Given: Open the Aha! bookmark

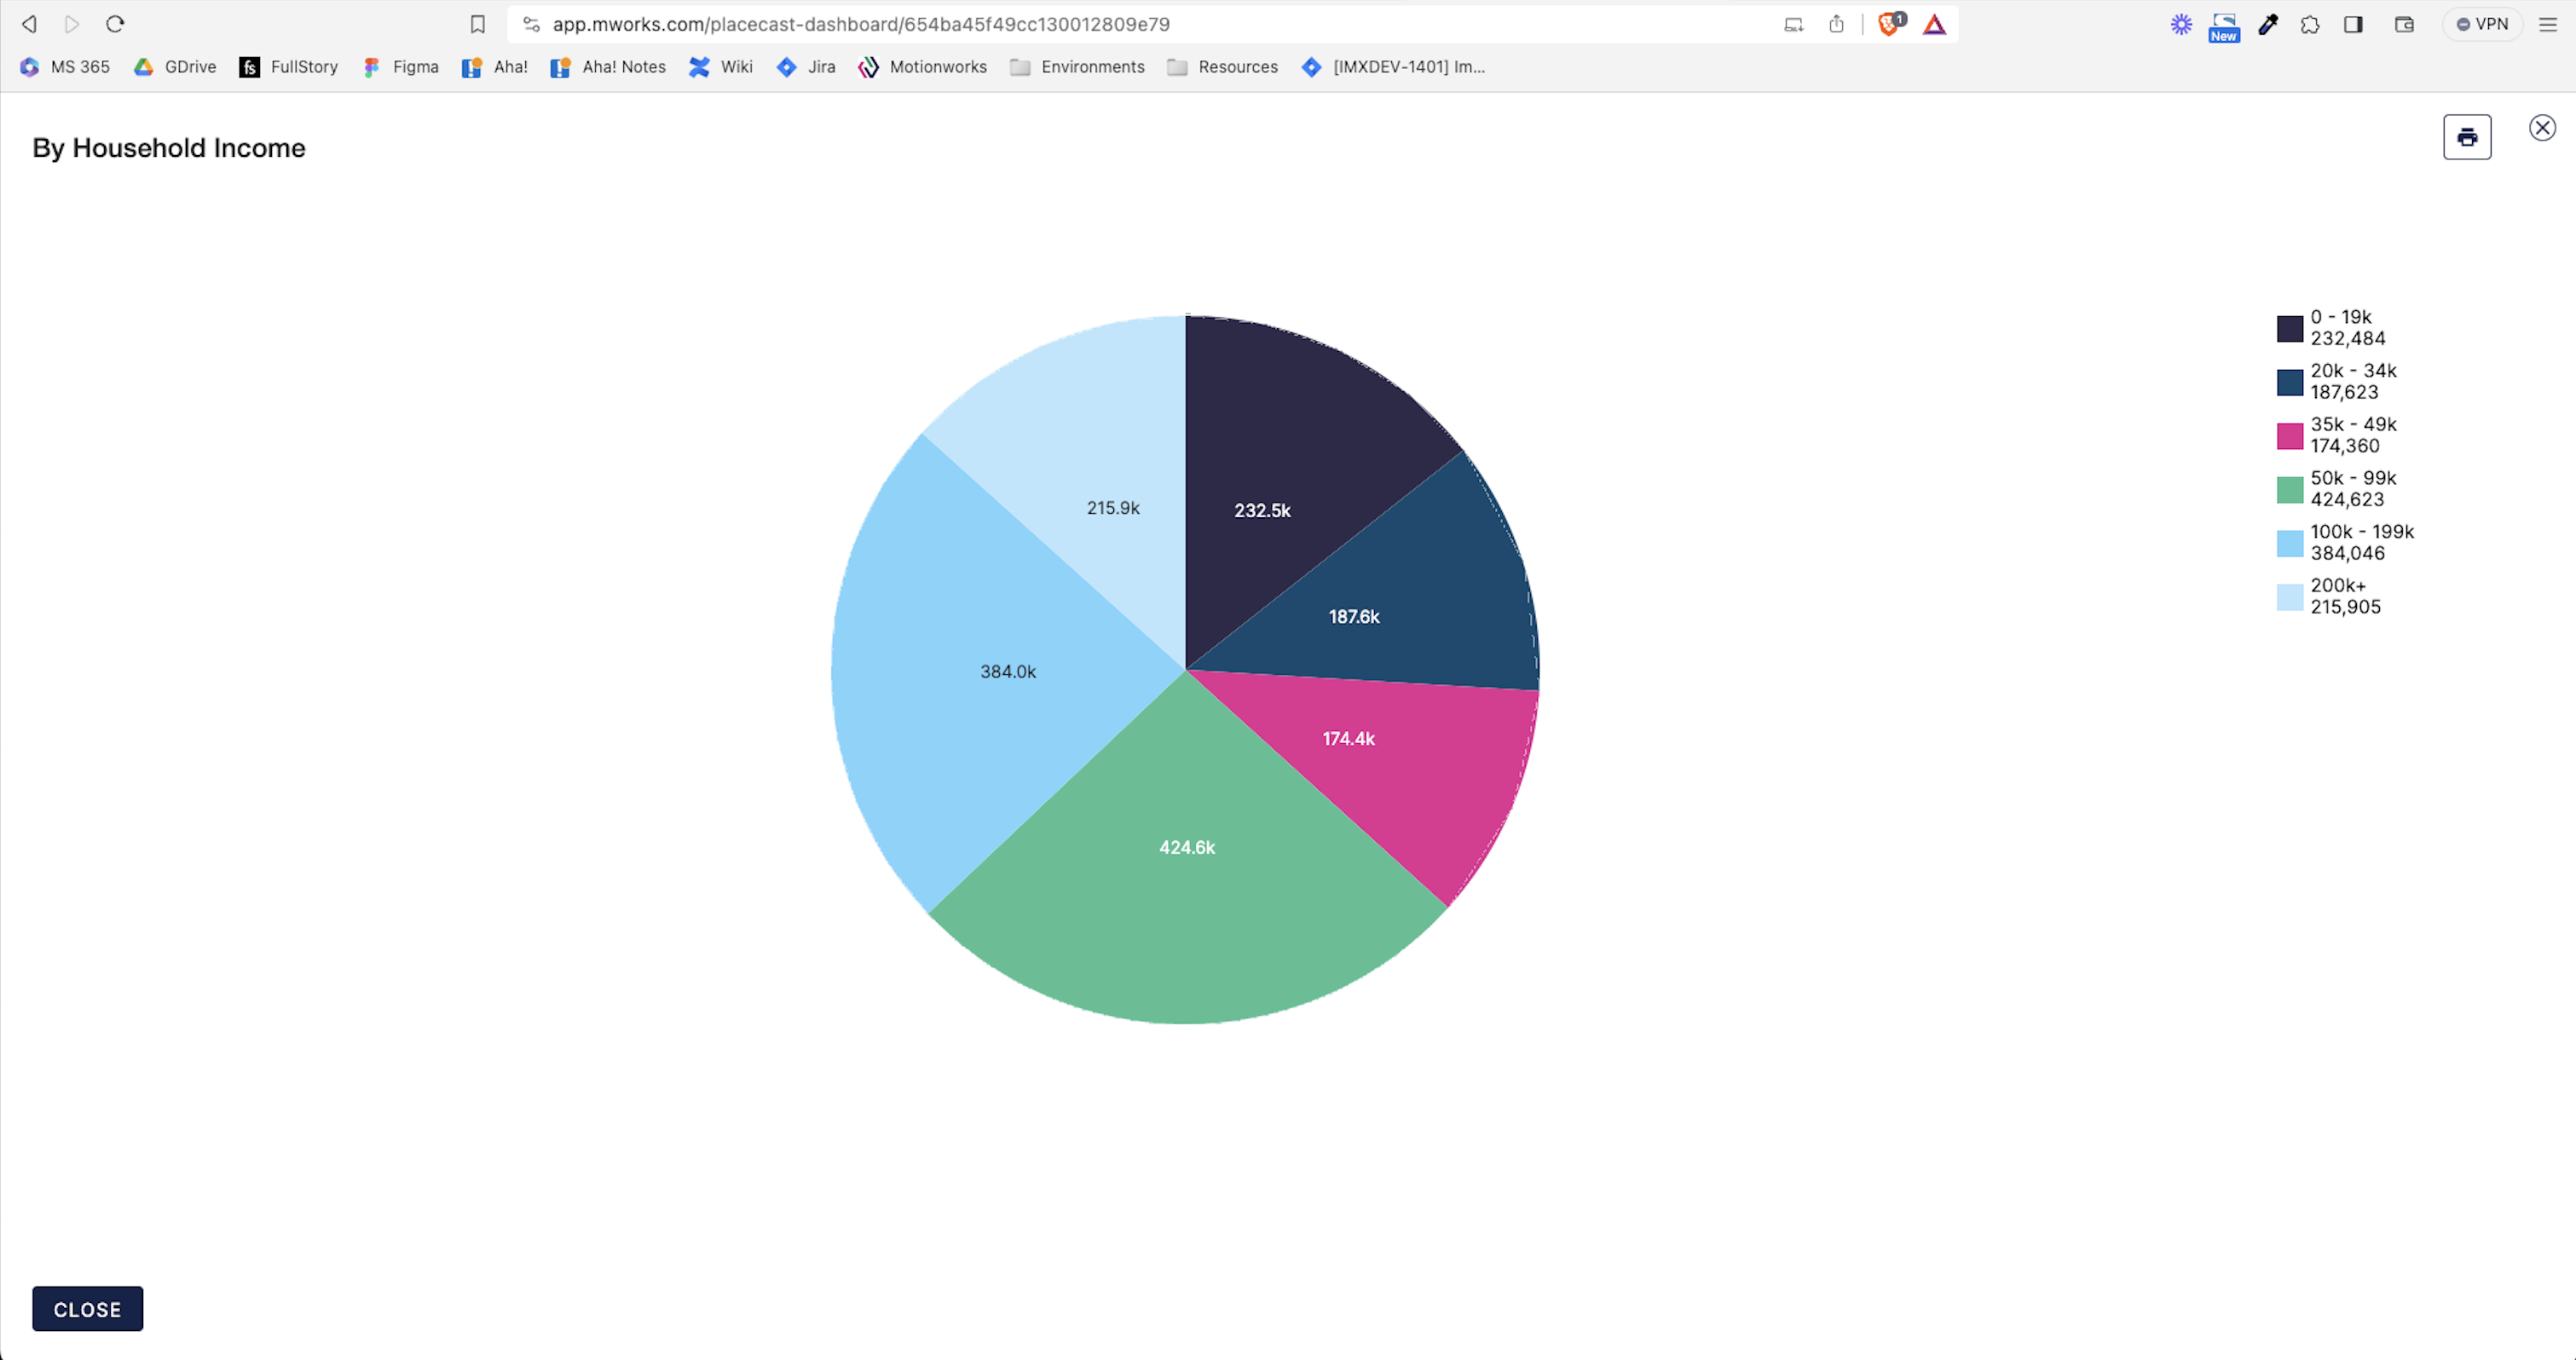Looking at the screenshot, I should [495, 67].
